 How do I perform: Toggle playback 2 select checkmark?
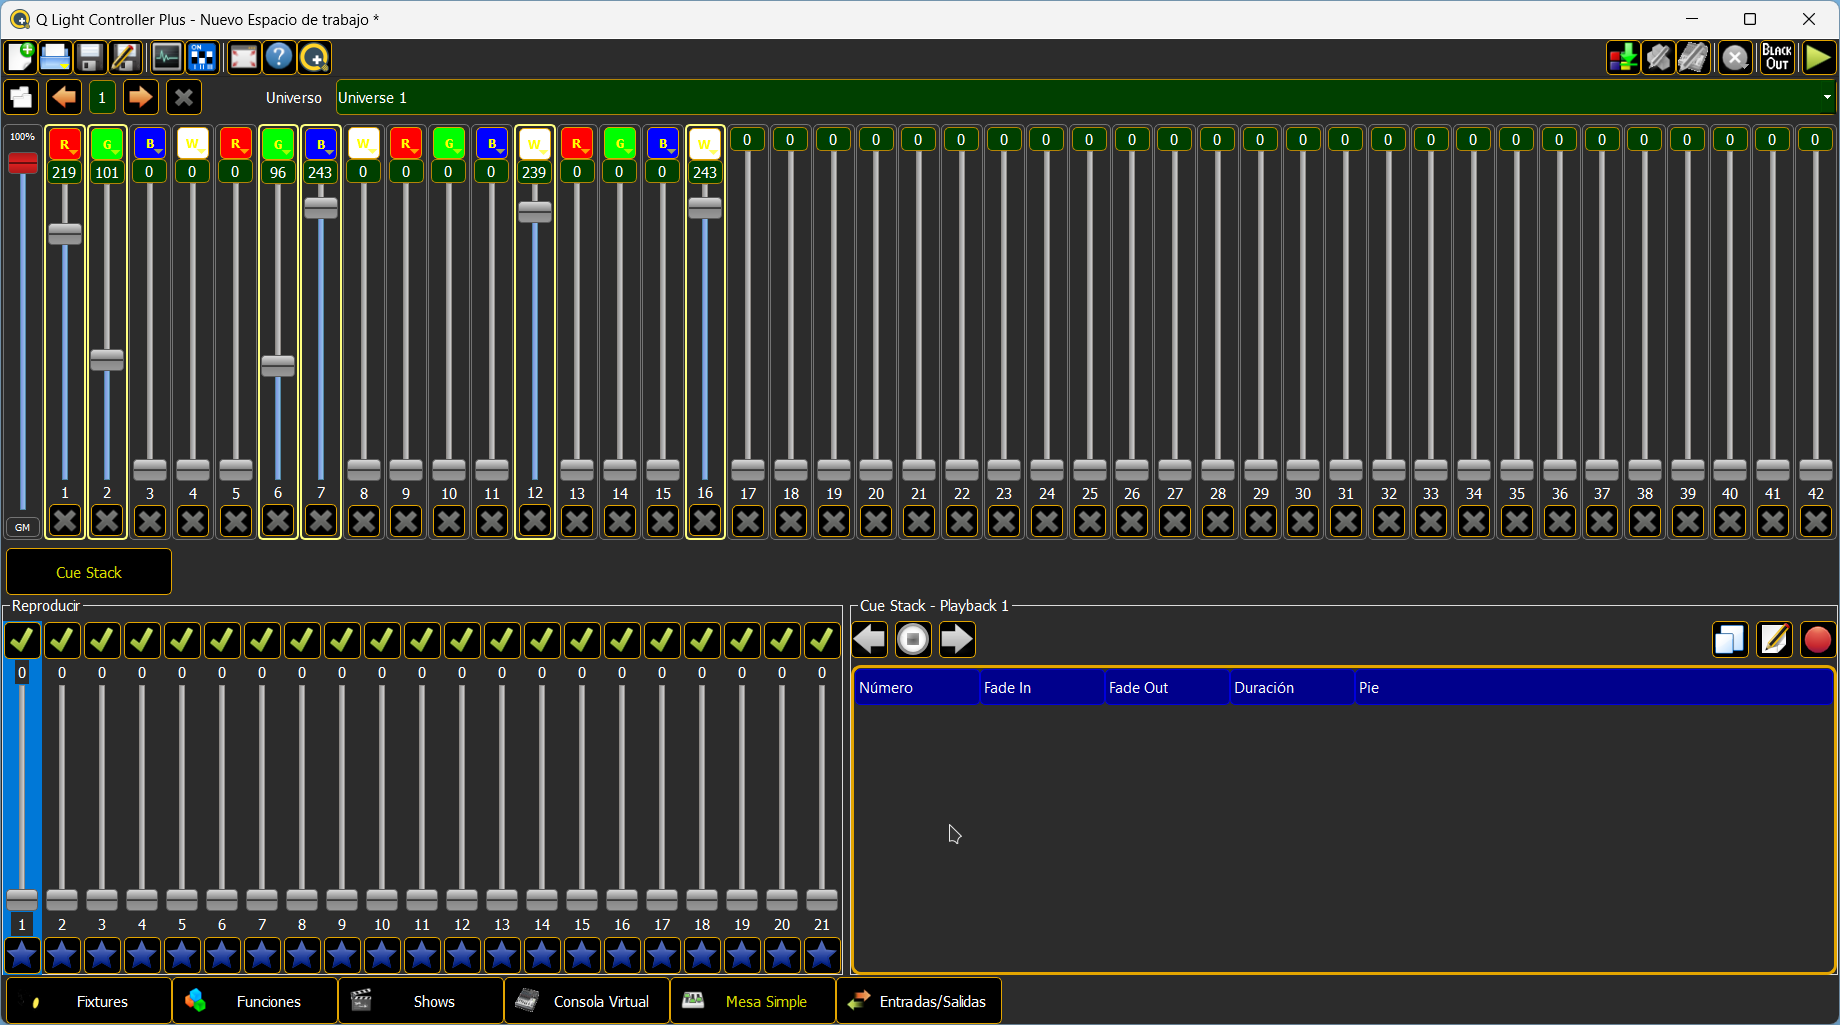click(x=62, y=640)
